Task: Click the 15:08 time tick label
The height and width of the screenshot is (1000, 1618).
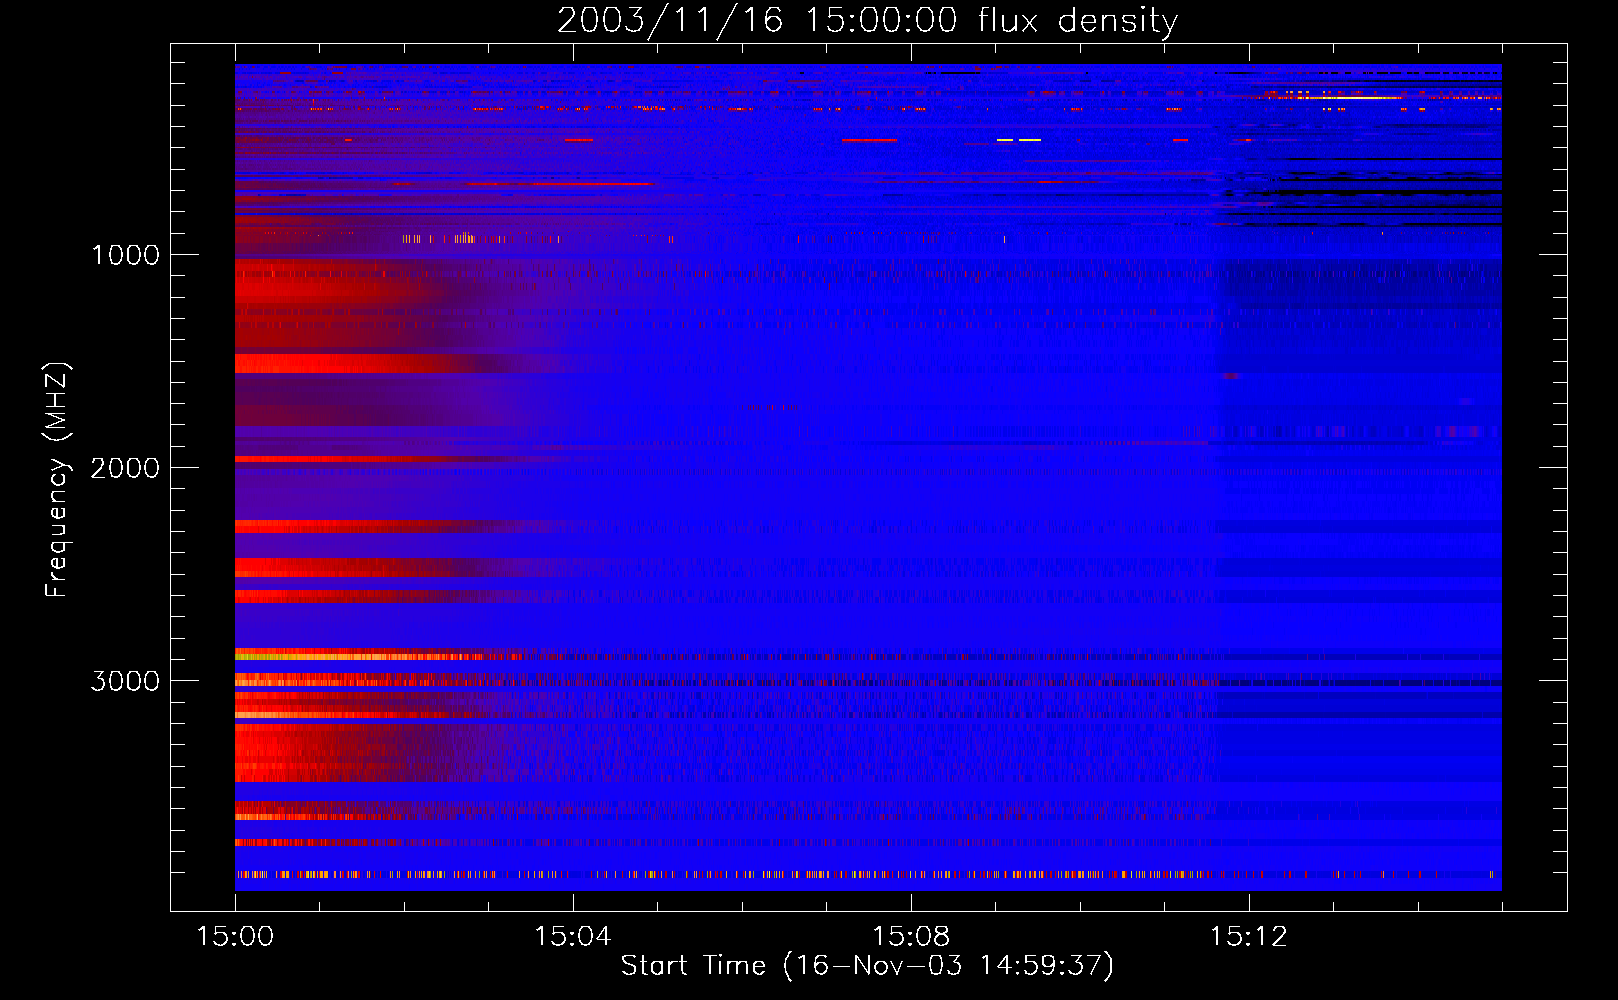Action: pyautogui.click(x=911, y=937)
